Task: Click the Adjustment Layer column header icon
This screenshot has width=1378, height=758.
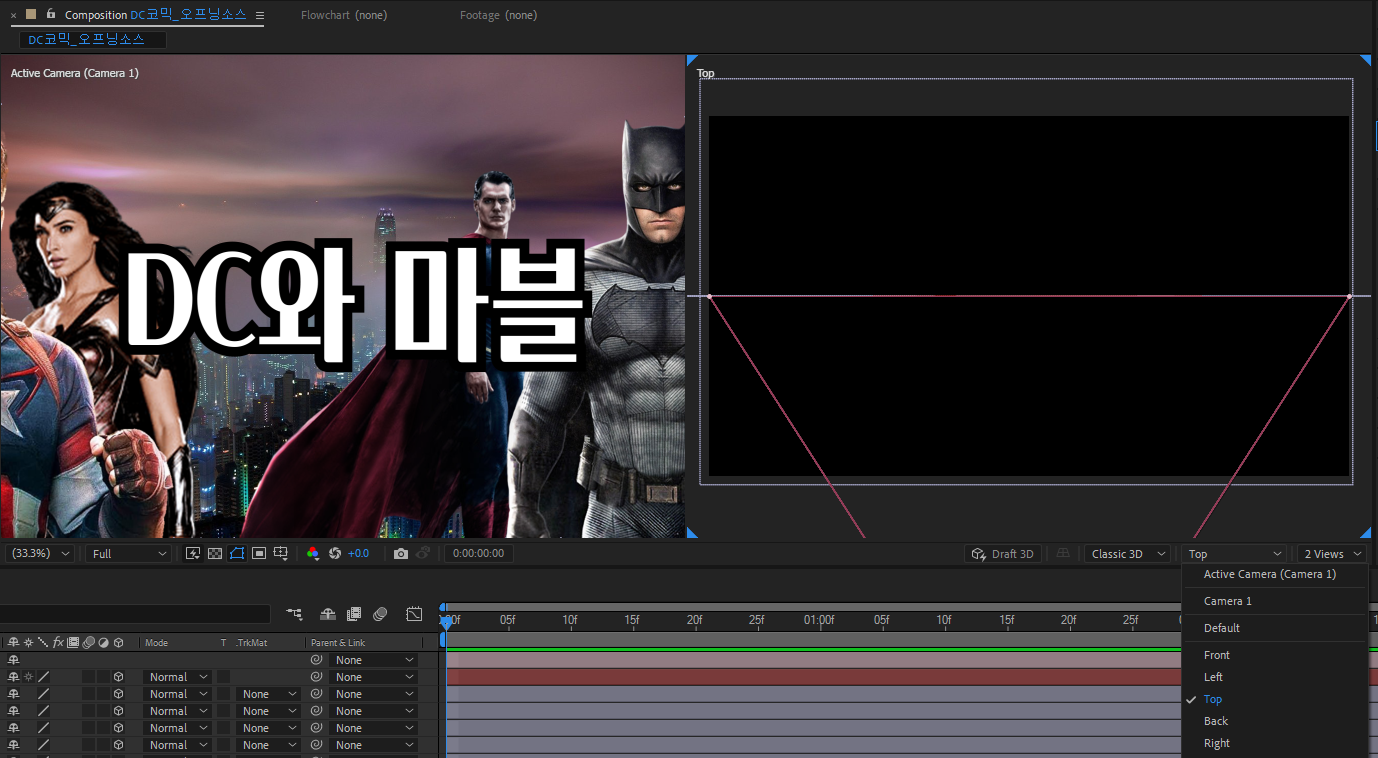Action: click(x=103, y=642)
